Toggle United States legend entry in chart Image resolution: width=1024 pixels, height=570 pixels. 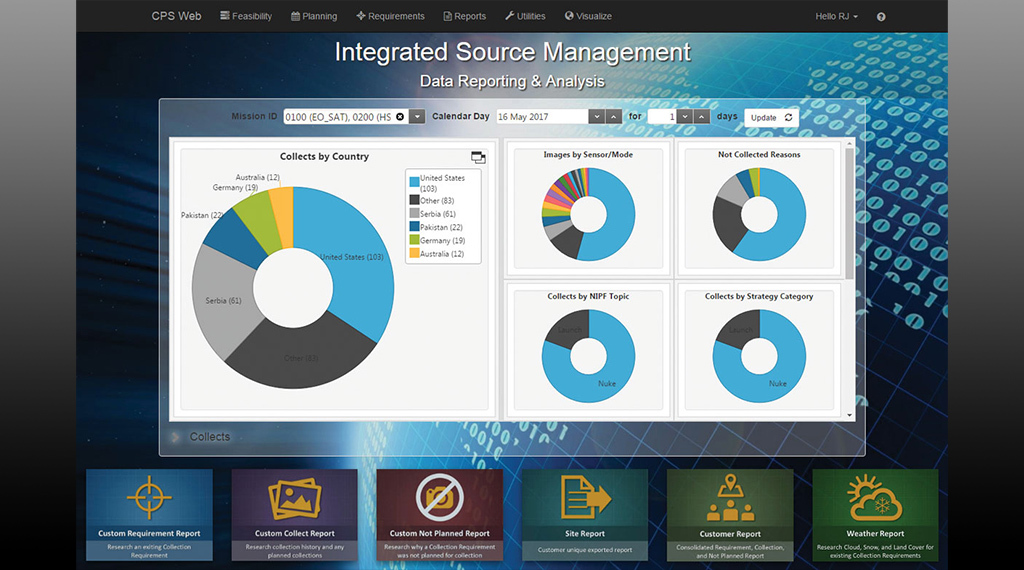(413, 179)
